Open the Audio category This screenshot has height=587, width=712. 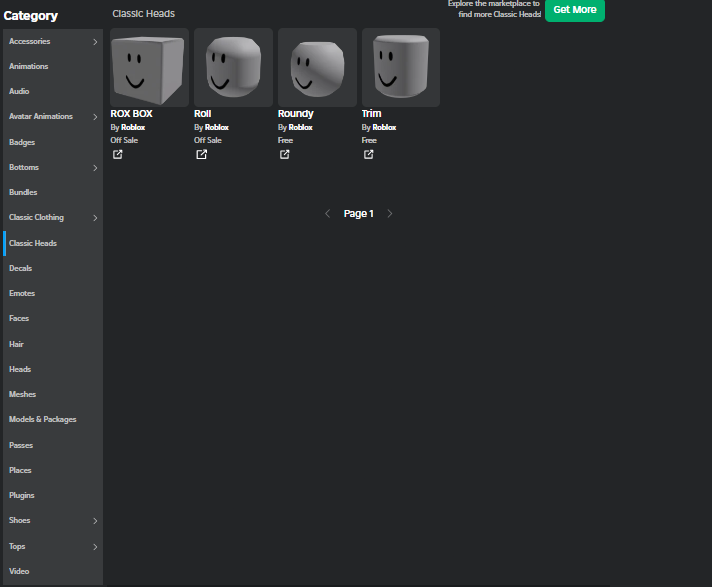click(53, 91)
